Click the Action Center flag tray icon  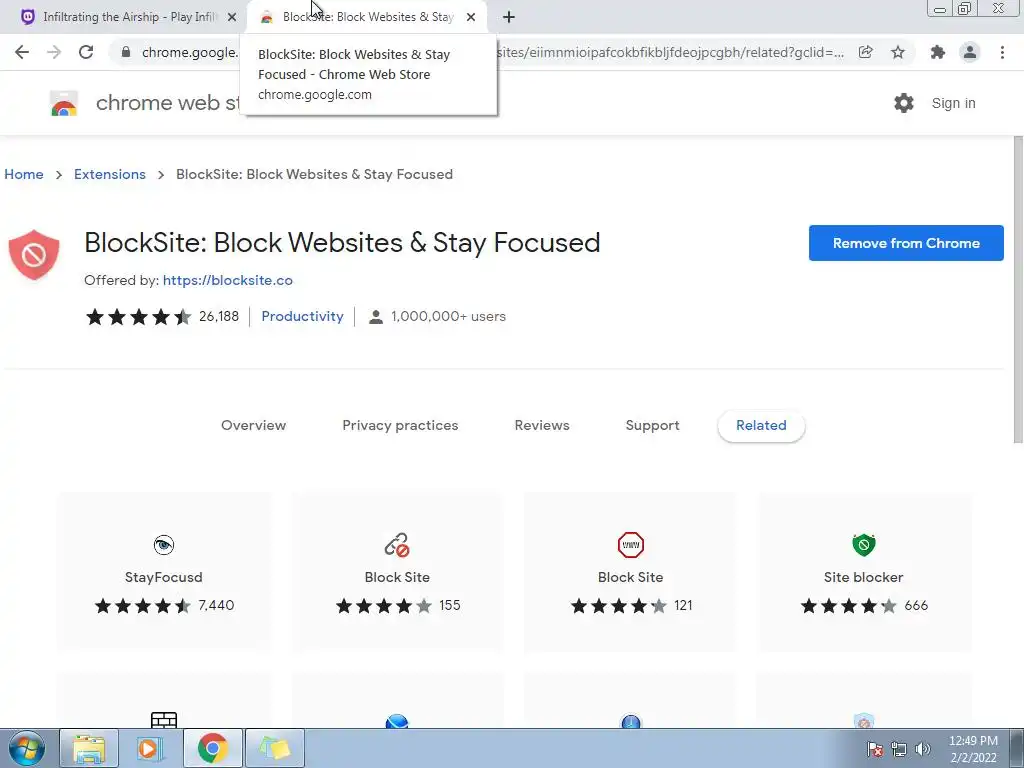tap(874, 749)
